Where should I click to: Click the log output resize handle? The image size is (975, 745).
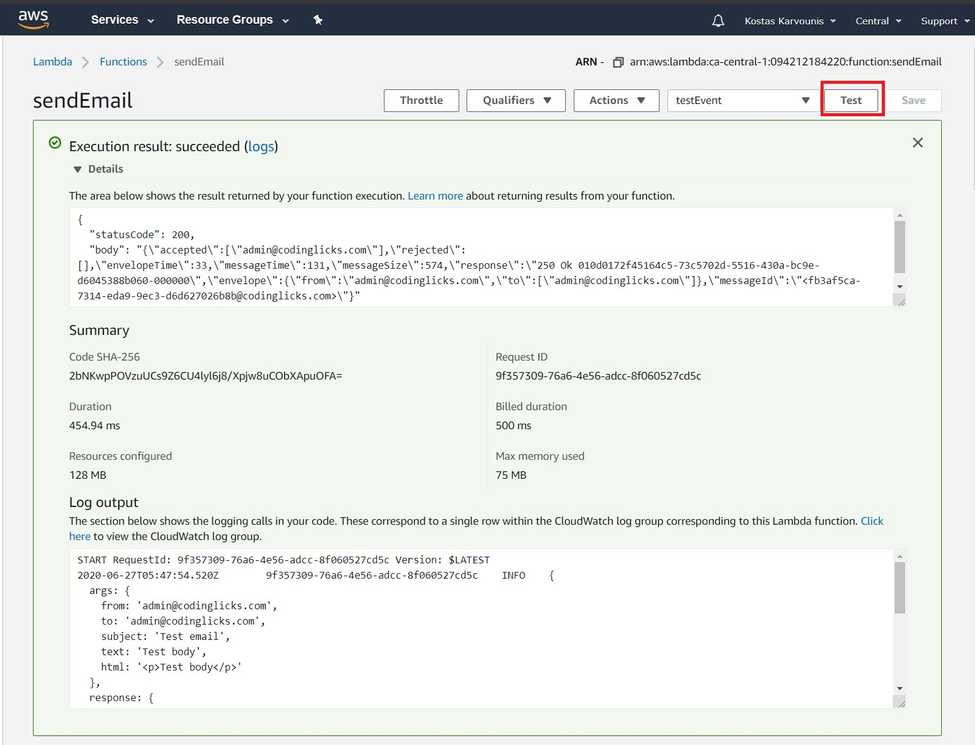(899, 701)
